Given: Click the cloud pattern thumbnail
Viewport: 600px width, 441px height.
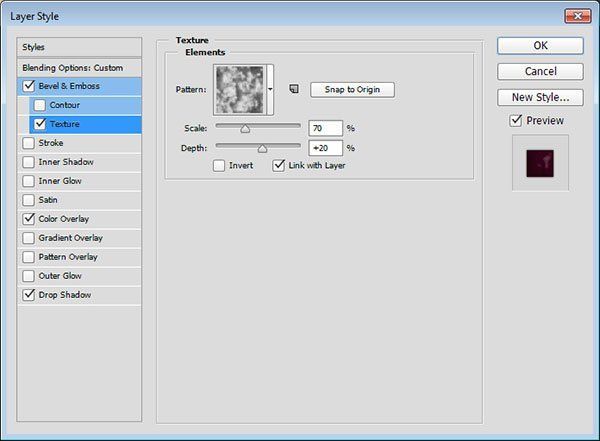Looking at the screenshot, I should pos(240,90).
